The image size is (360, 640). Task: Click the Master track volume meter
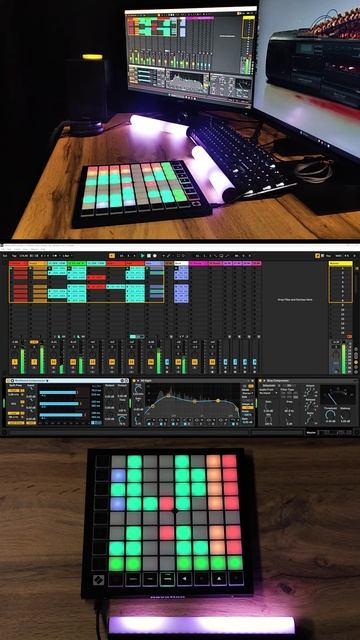343,358
